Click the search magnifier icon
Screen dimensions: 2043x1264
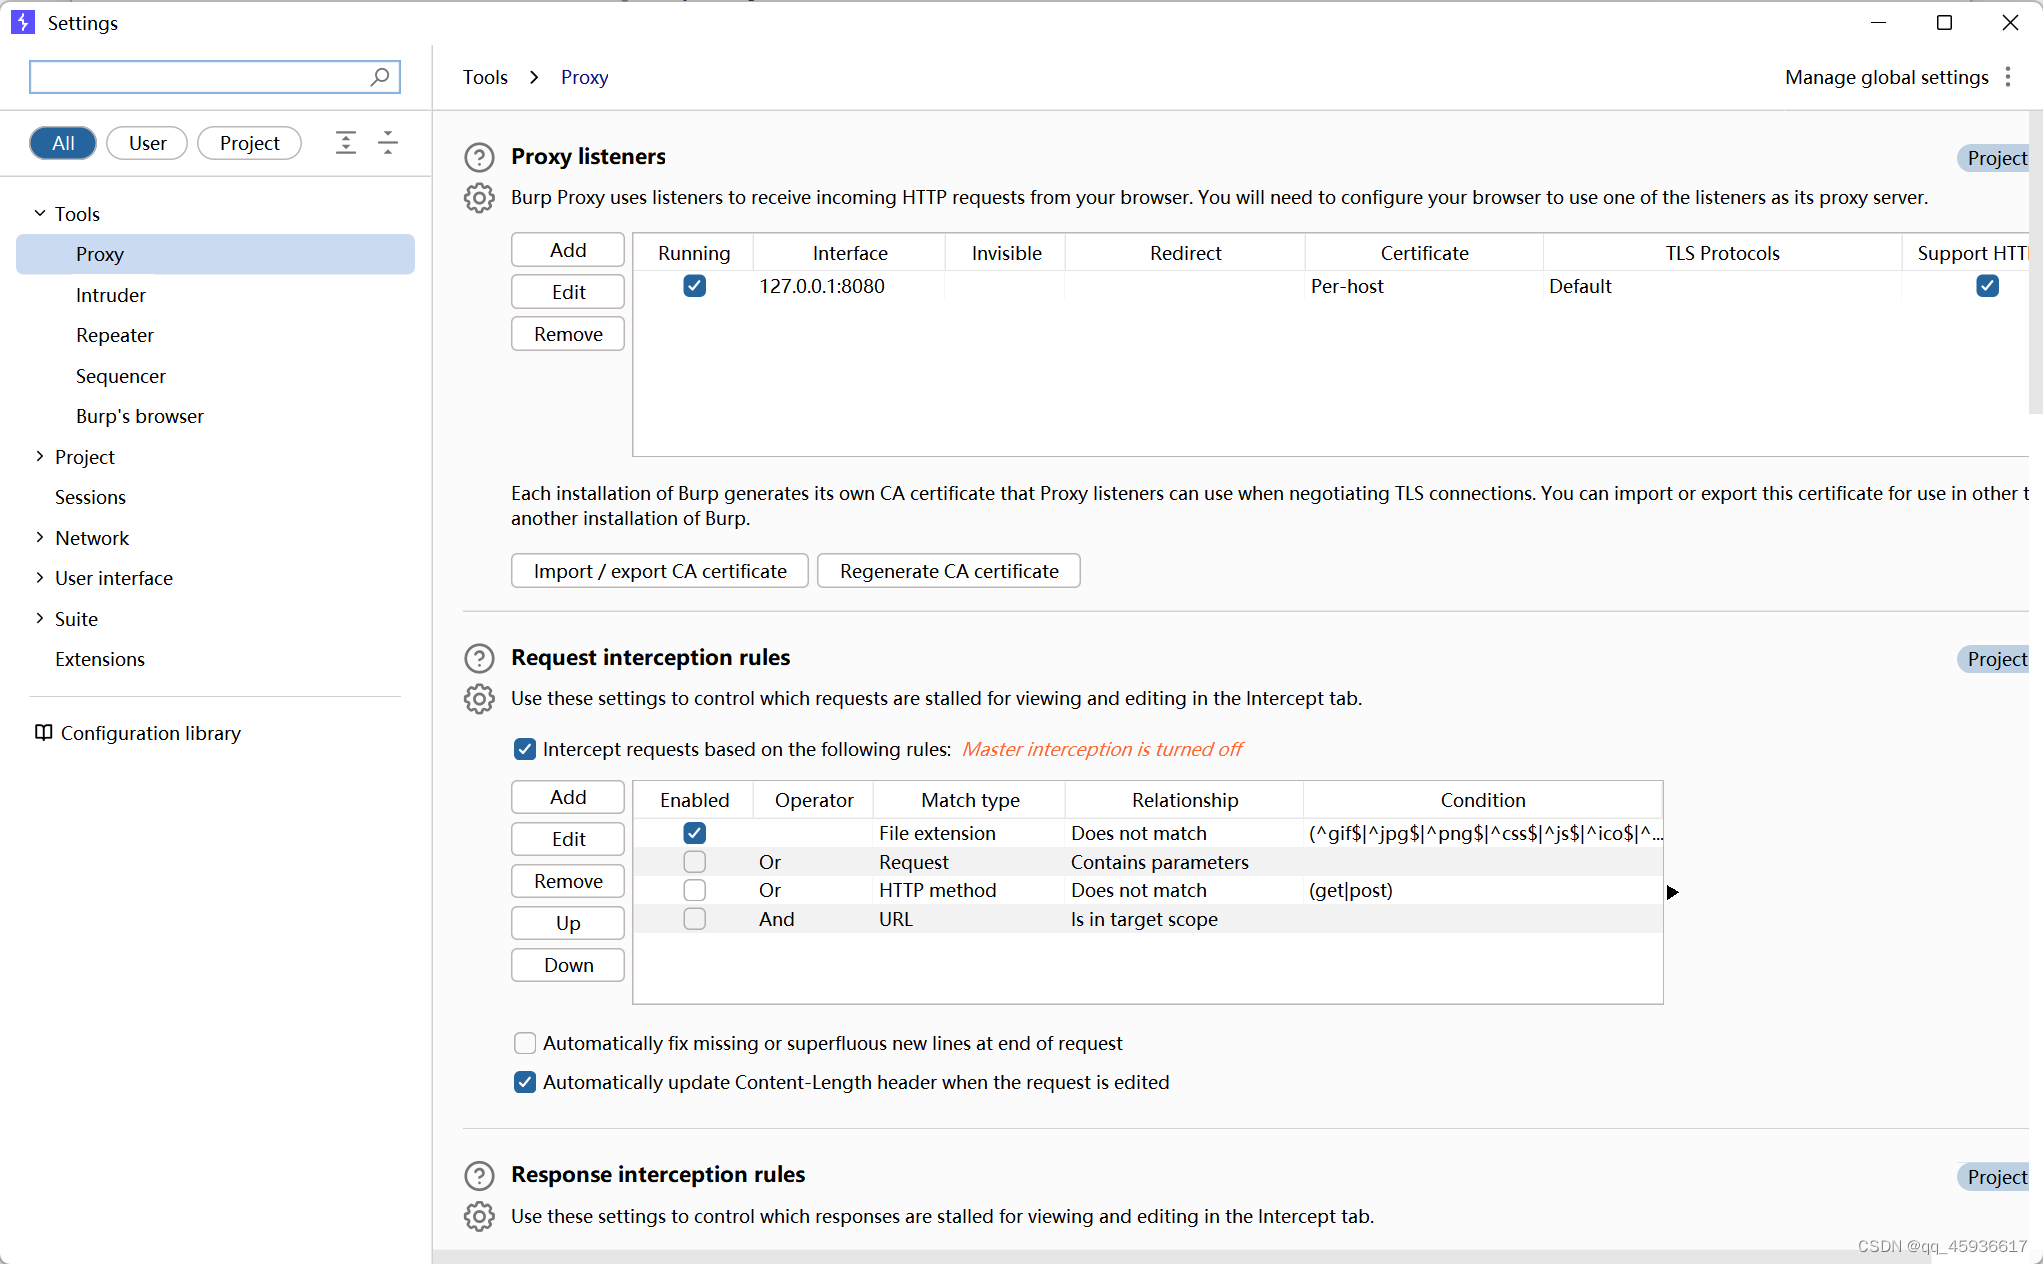point(380,77)
